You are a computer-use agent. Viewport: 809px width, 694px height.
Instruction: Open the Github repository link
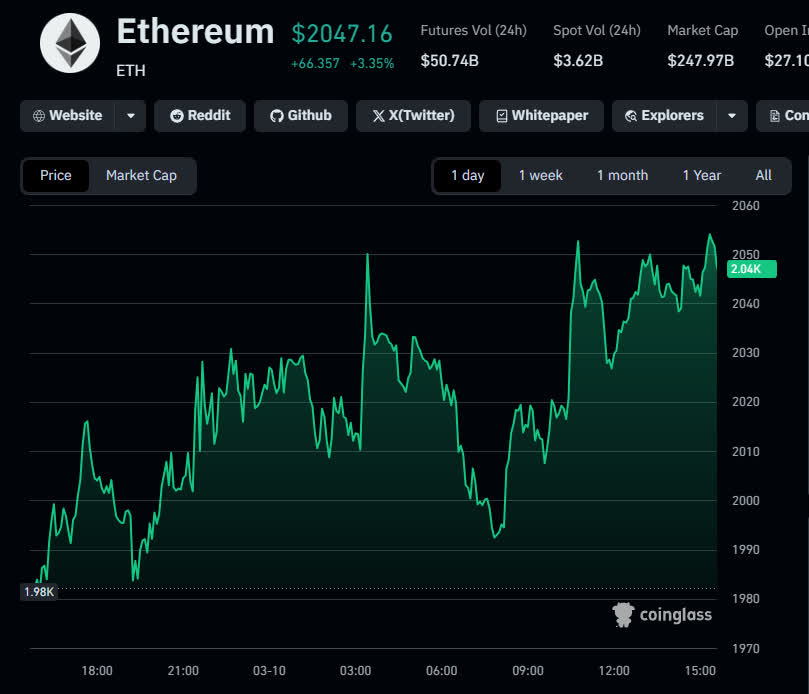(300, 116)
